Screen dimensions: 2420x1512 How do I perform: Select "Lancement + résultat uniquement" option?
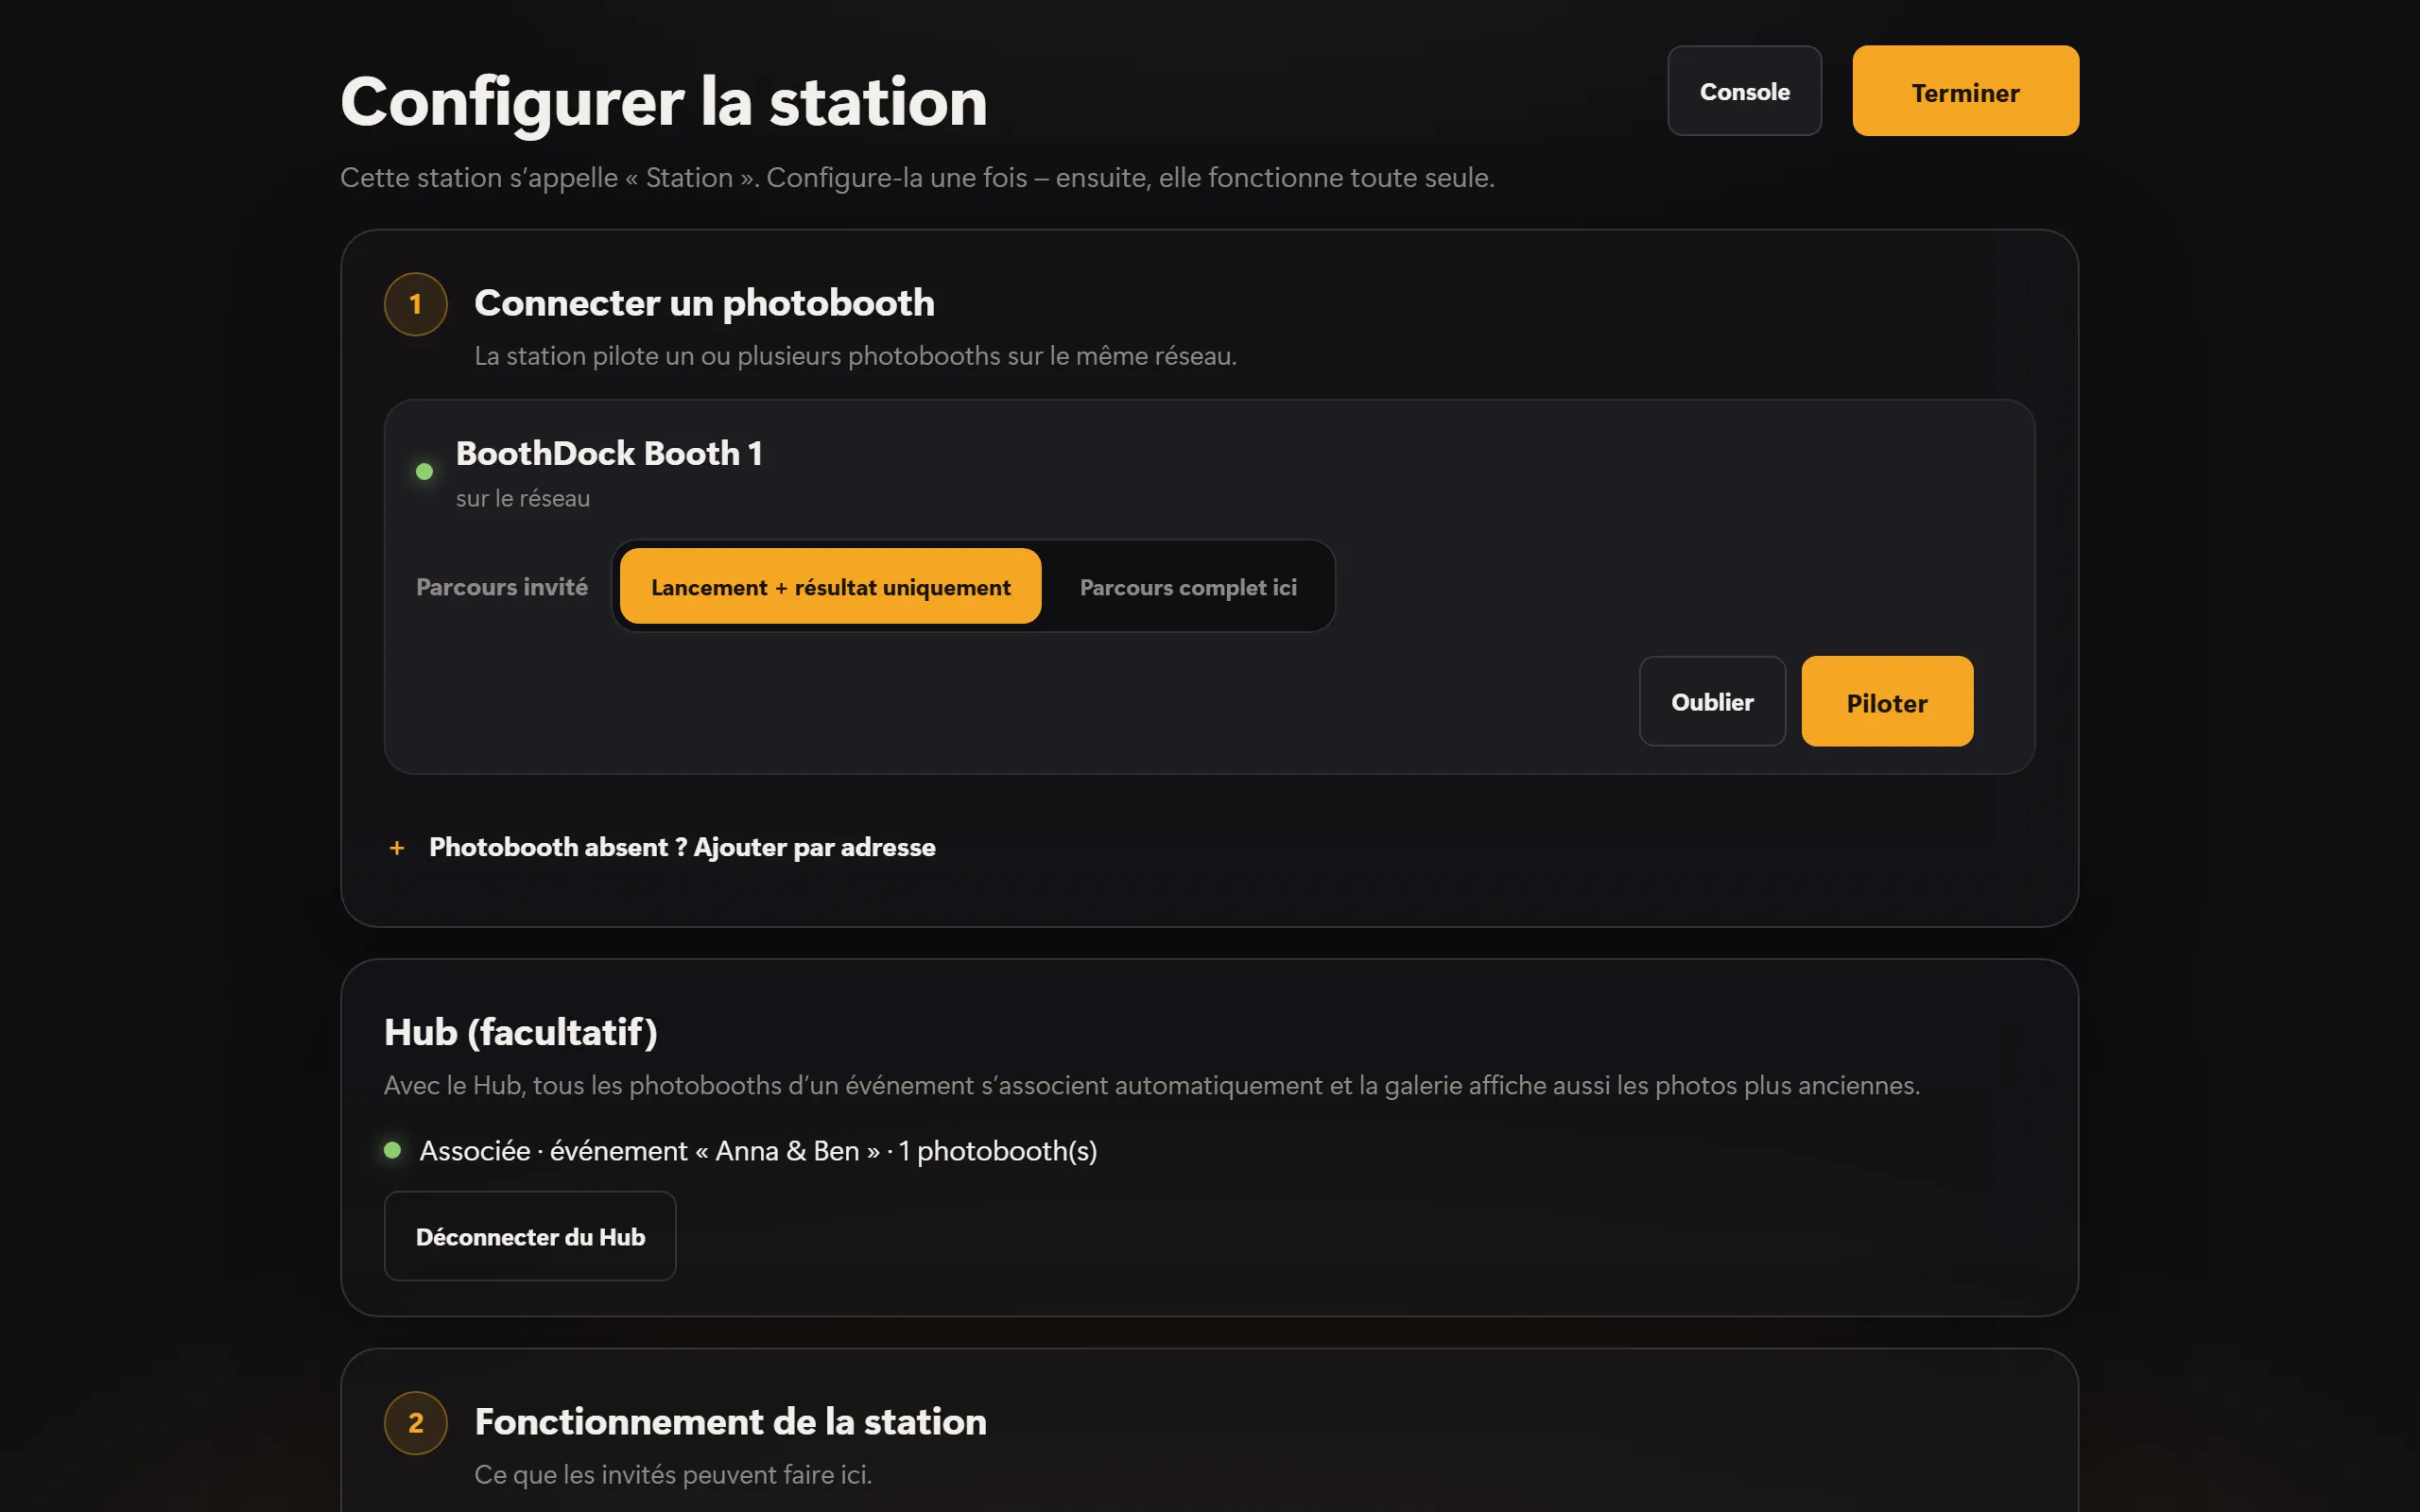click(830, 587)
